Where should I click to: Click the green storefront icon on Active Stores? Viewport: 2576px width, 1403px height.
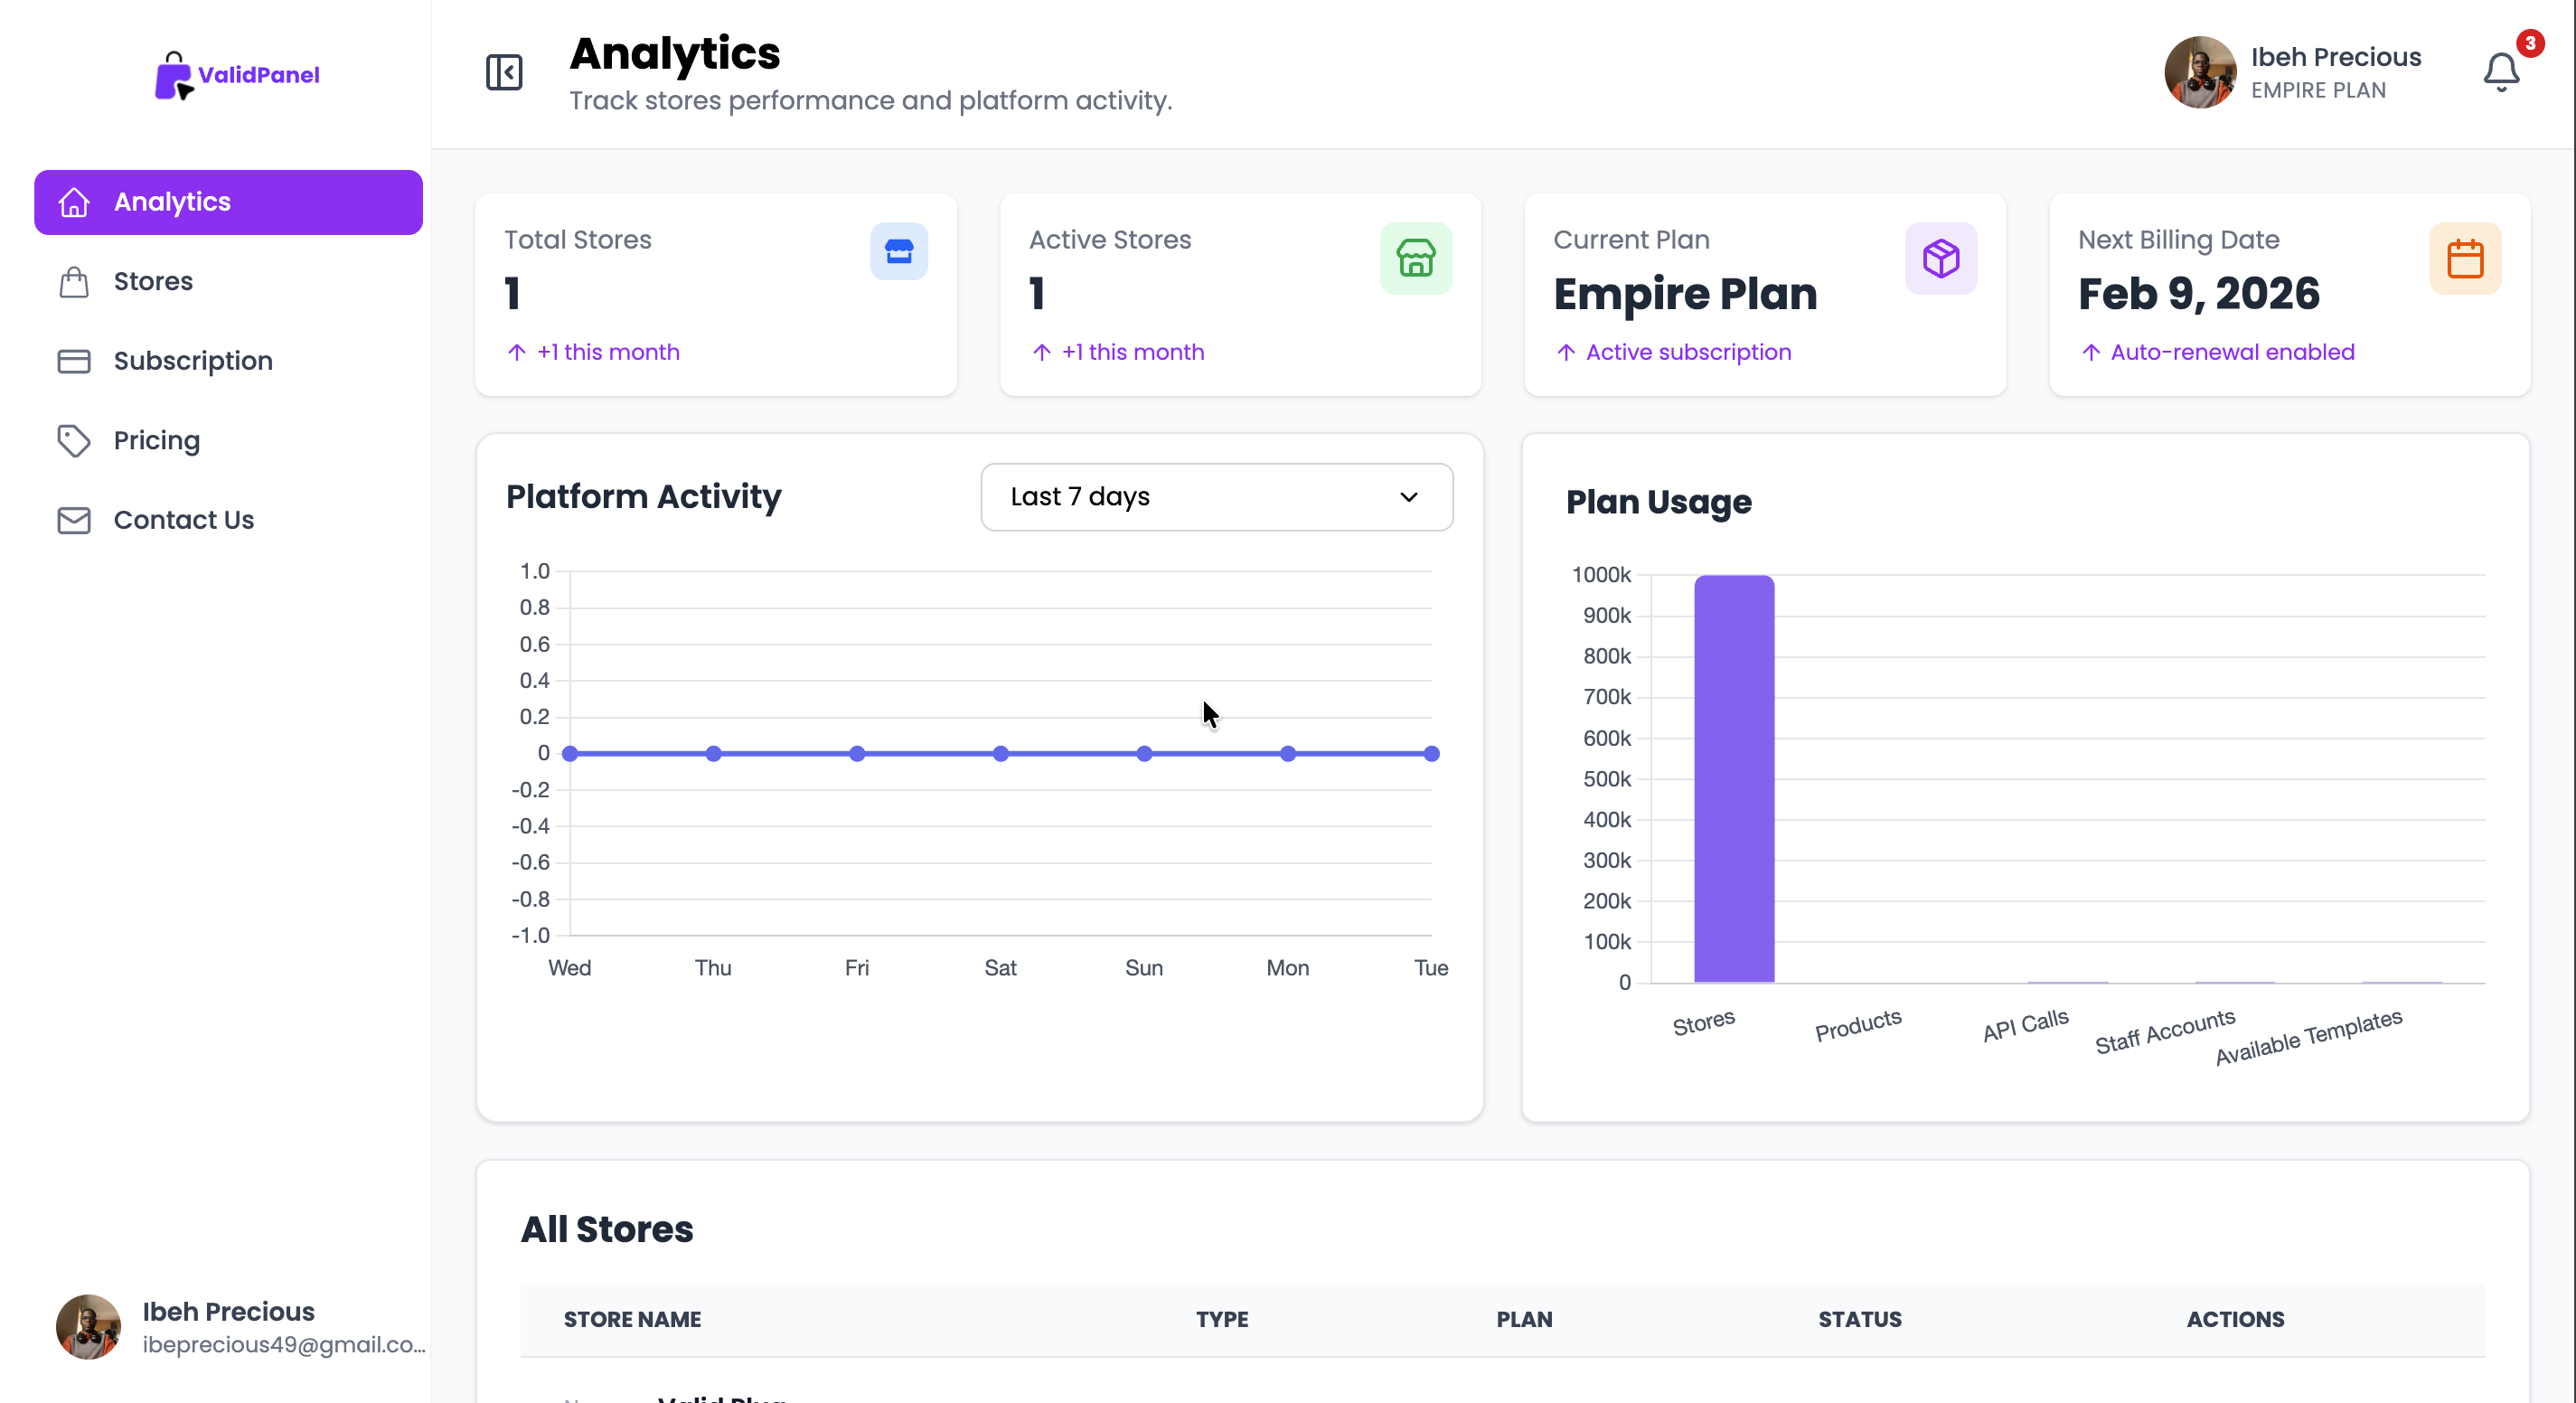[x=1416, y=258]
